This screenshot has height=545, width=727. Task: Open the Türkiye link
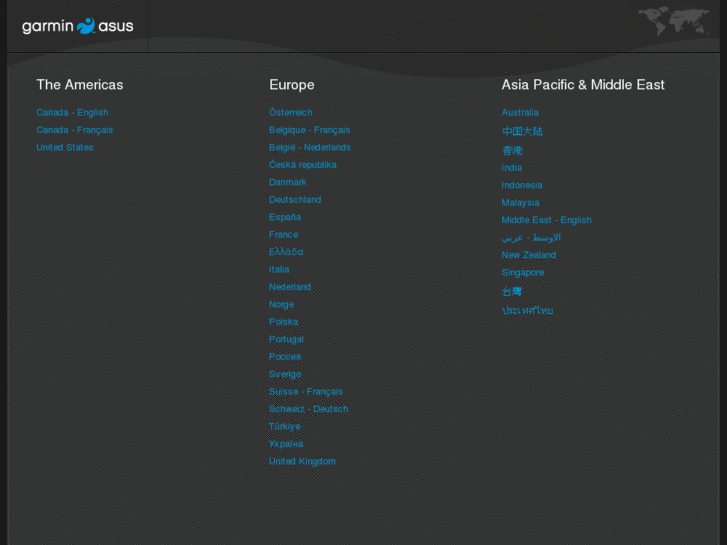point(285,426)
